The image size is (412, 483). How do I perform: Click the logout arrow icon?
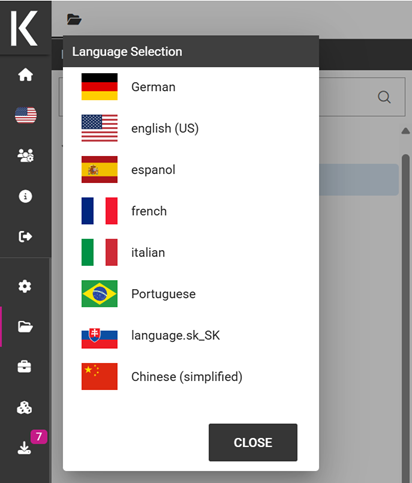tap(25, 237)
